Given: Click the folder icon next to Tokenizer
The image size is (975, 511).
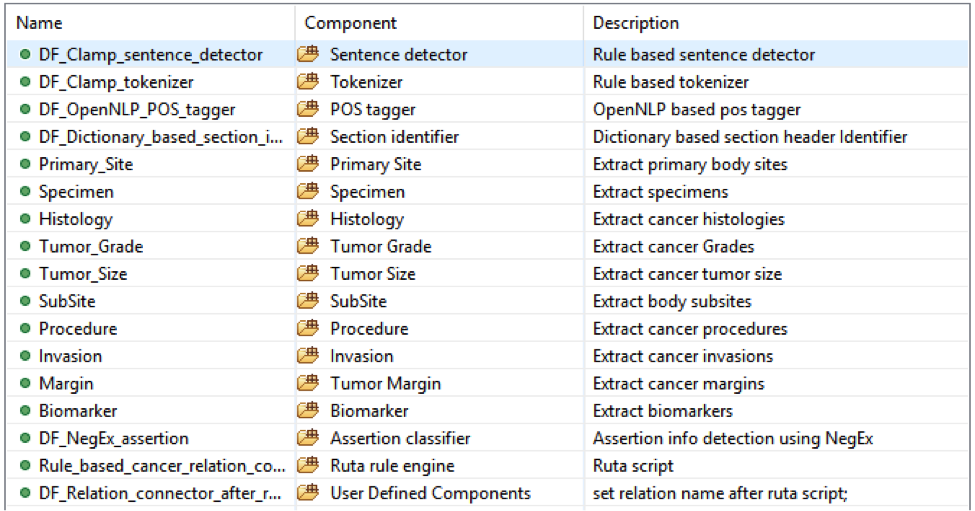Looking at the screenshot, I should pos(308,82).
